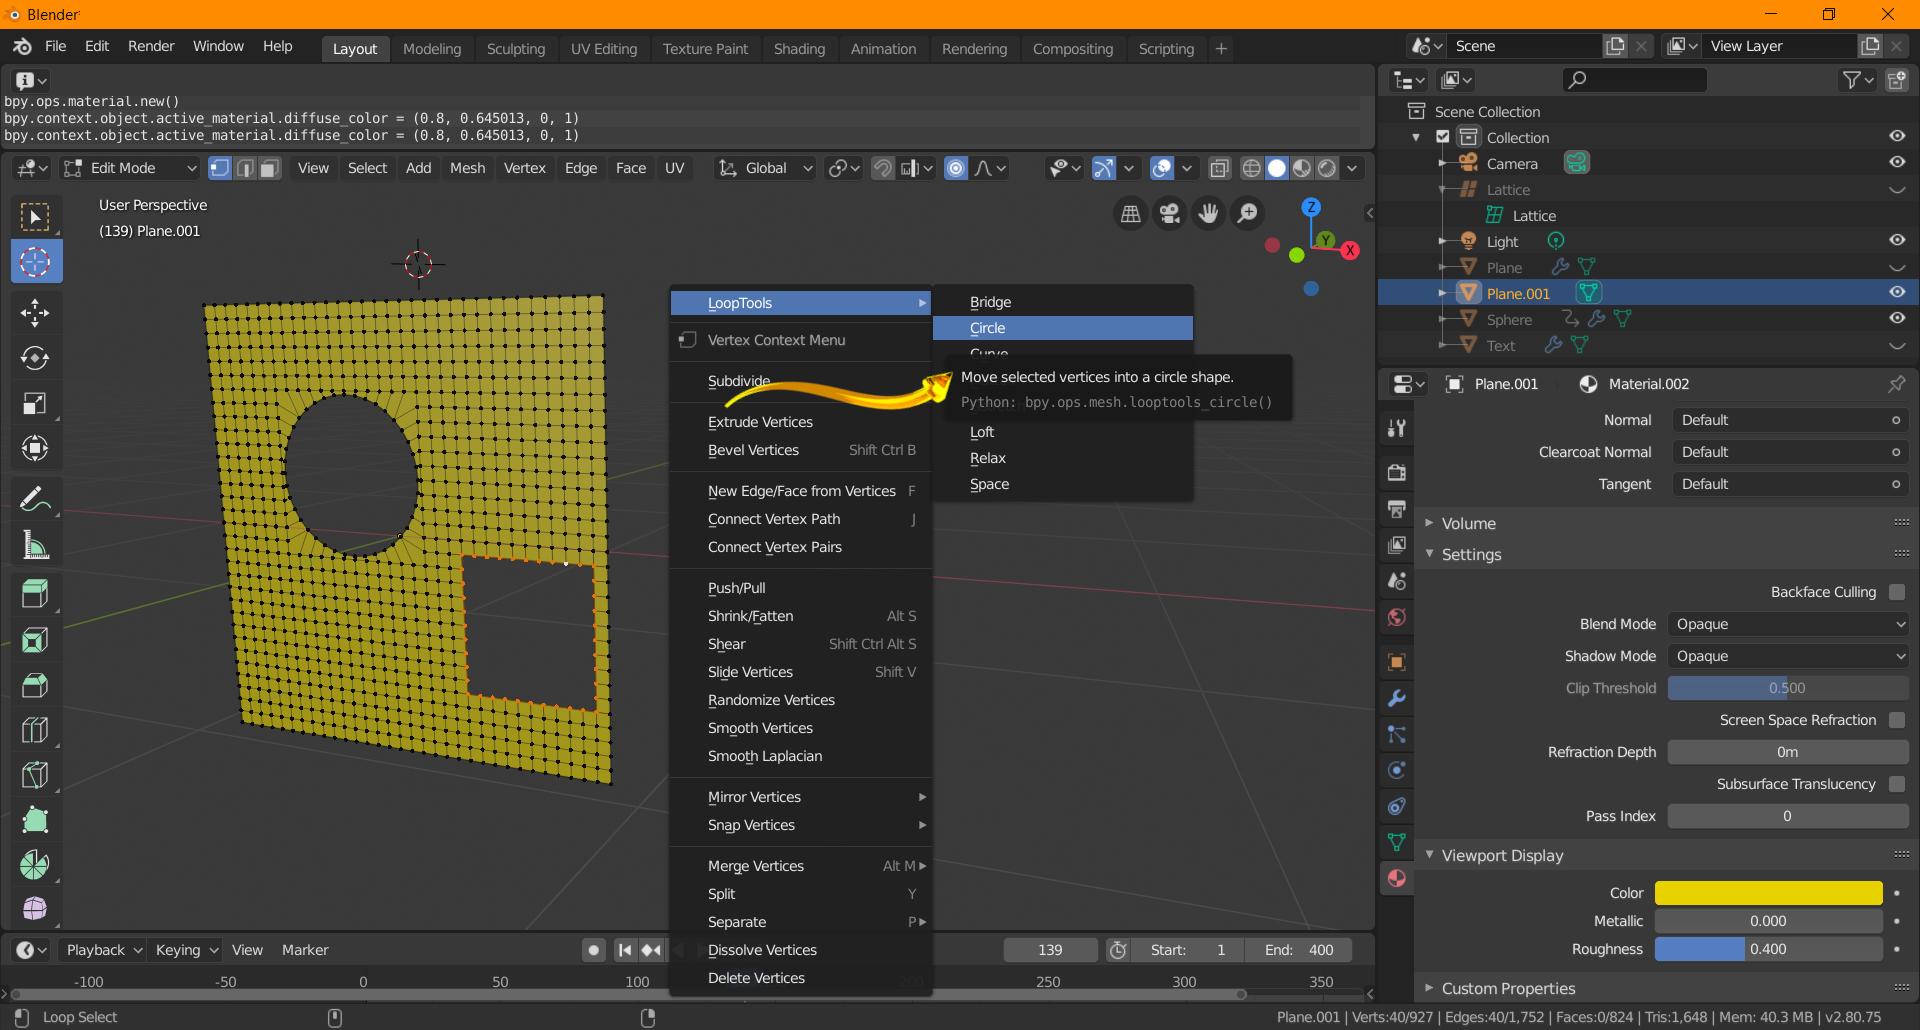The height and width of the screenshot is (1030, 1920).
Task: Select the Knife tool
Action: pyautogui.click(x=35, y=775)
